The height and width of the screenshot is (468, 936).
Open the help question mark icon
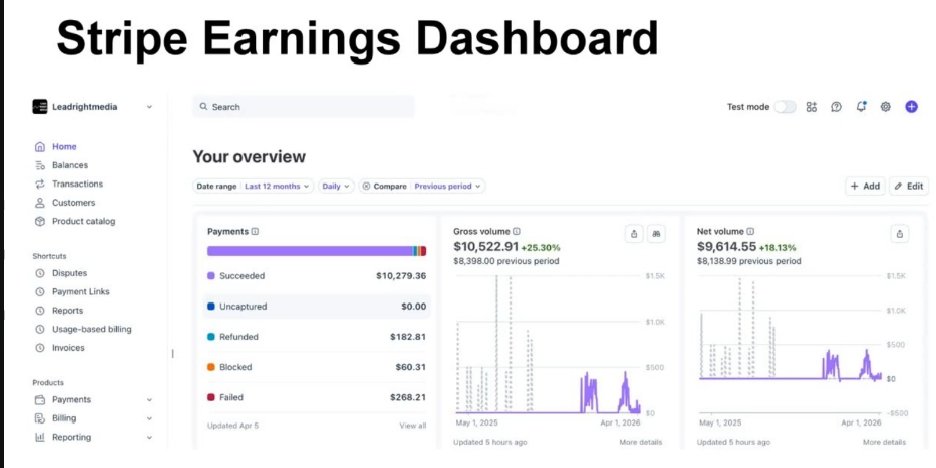(x=836, y=107)
